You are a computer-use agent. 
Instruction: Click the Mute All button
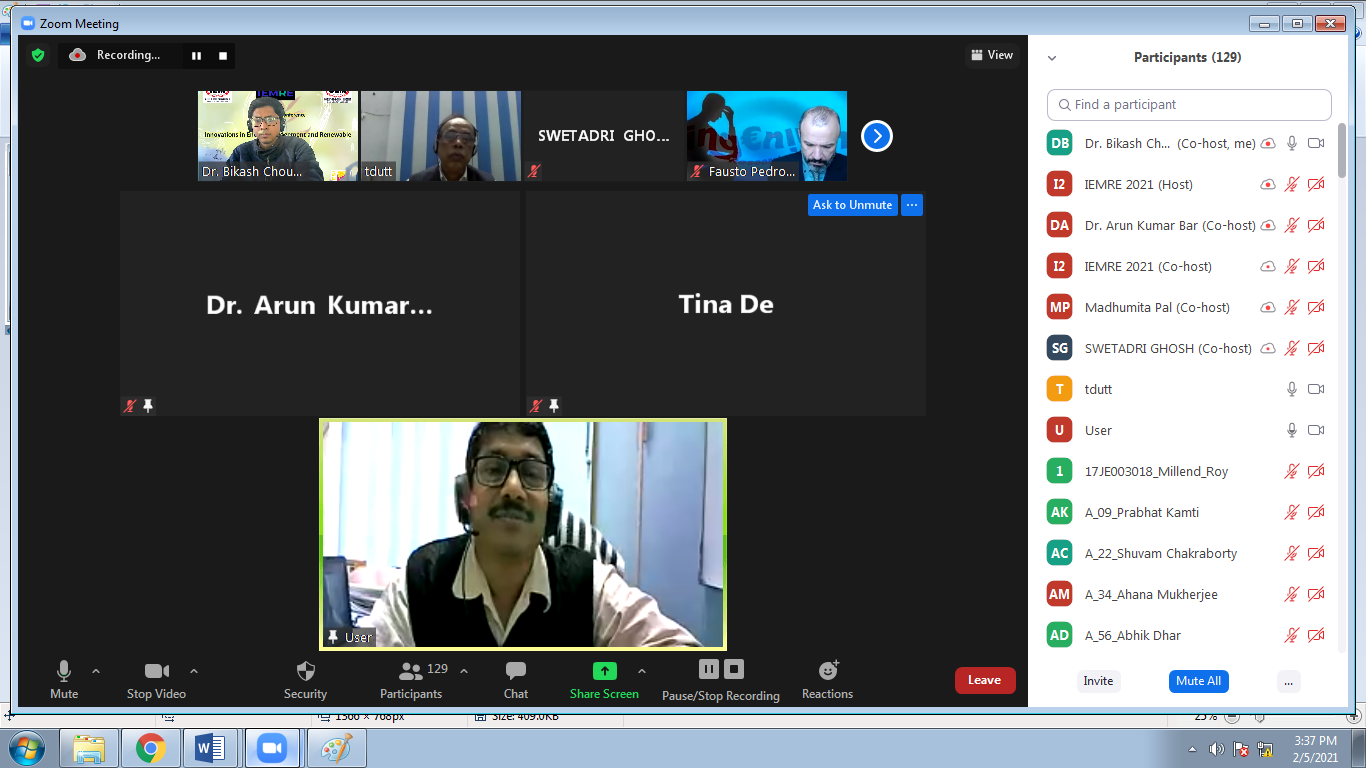[1198, 681]
